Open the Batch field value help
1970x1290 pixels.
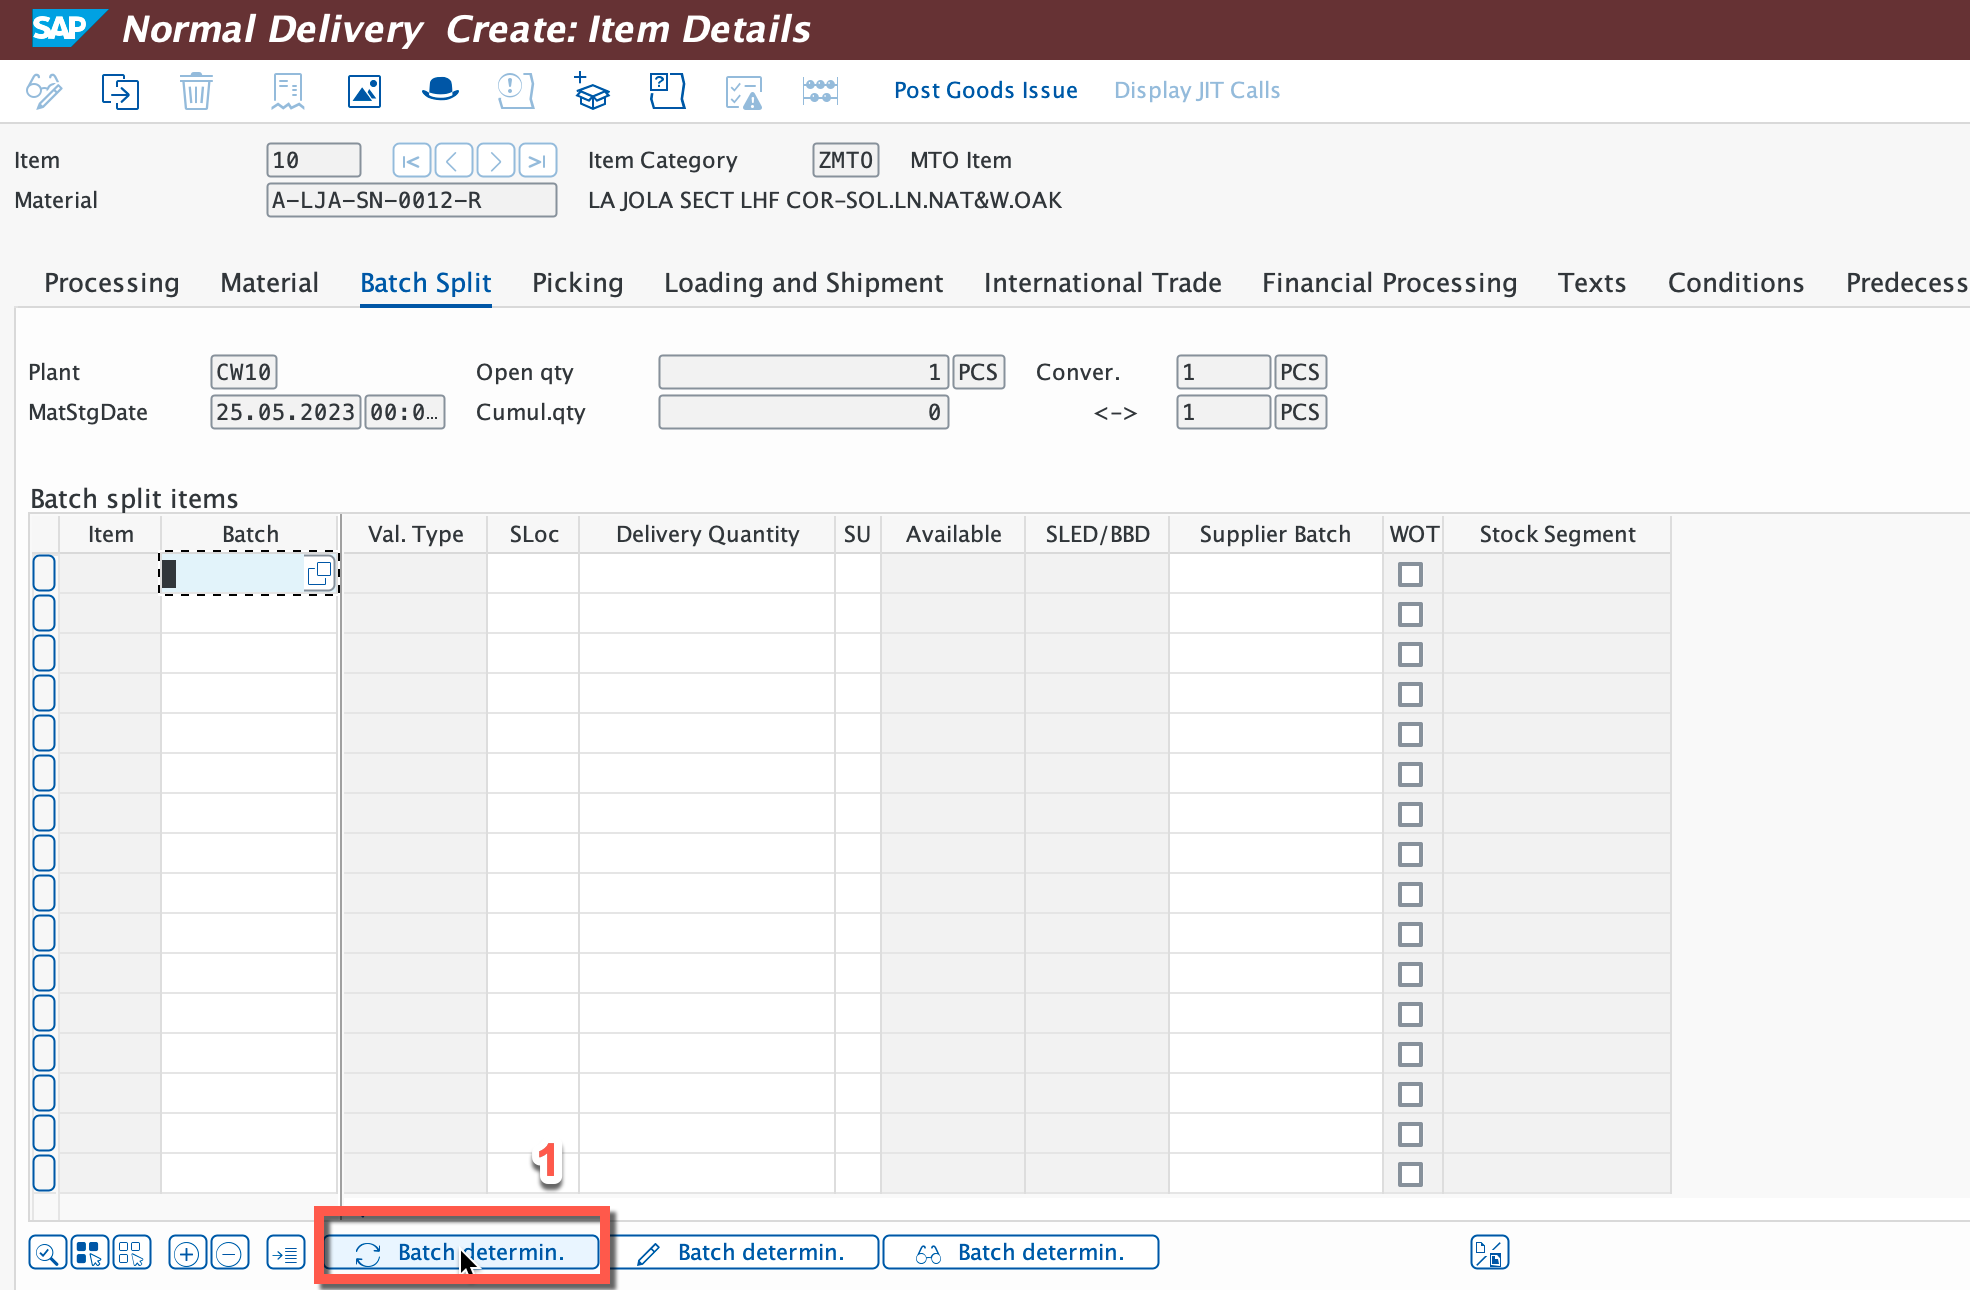click(320, 573)
